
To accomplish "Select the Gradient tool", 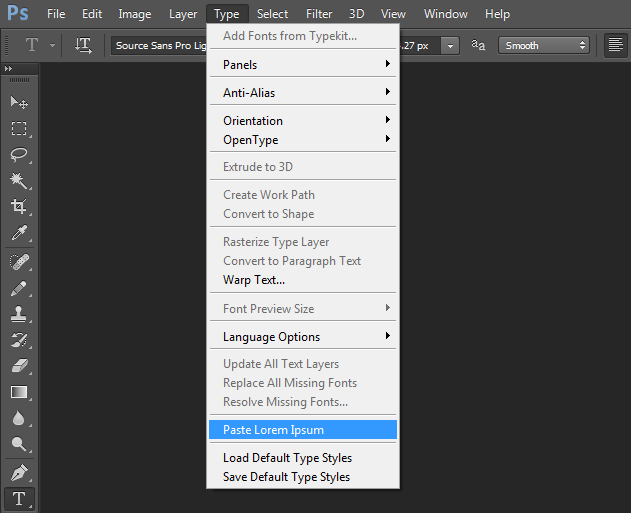I will click(x=19, y=392).
